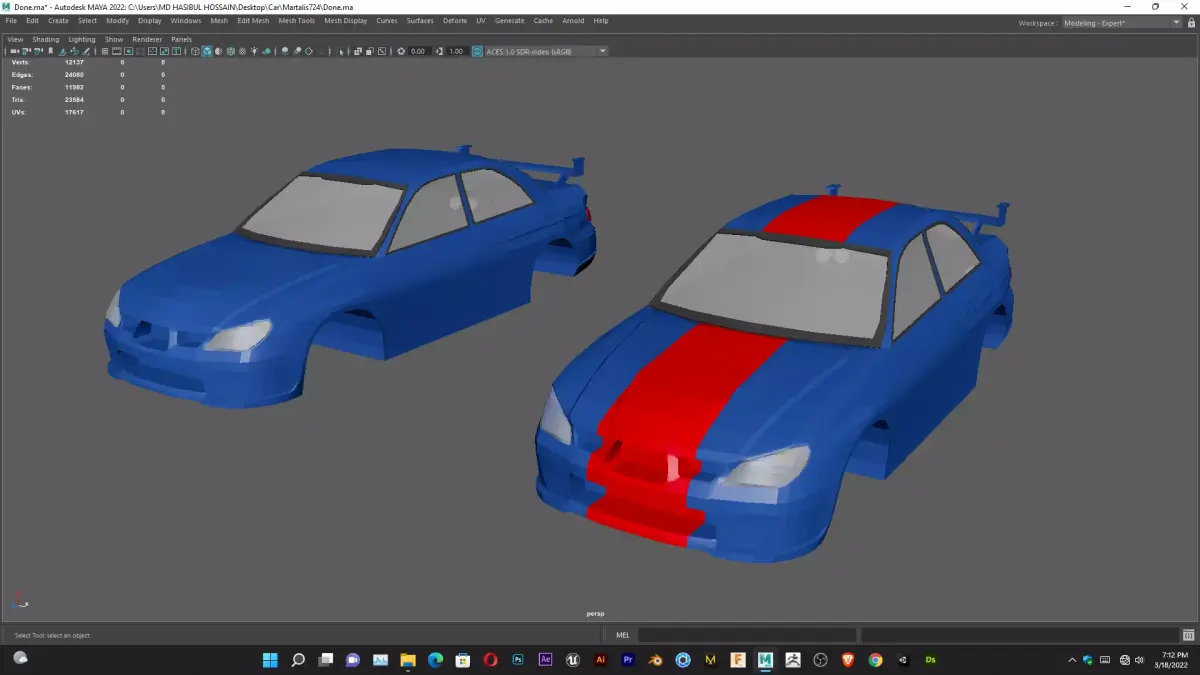
Task: Open the ACES 1.0 SDR-video color space dropdown
Action: (x=547, y=51)
